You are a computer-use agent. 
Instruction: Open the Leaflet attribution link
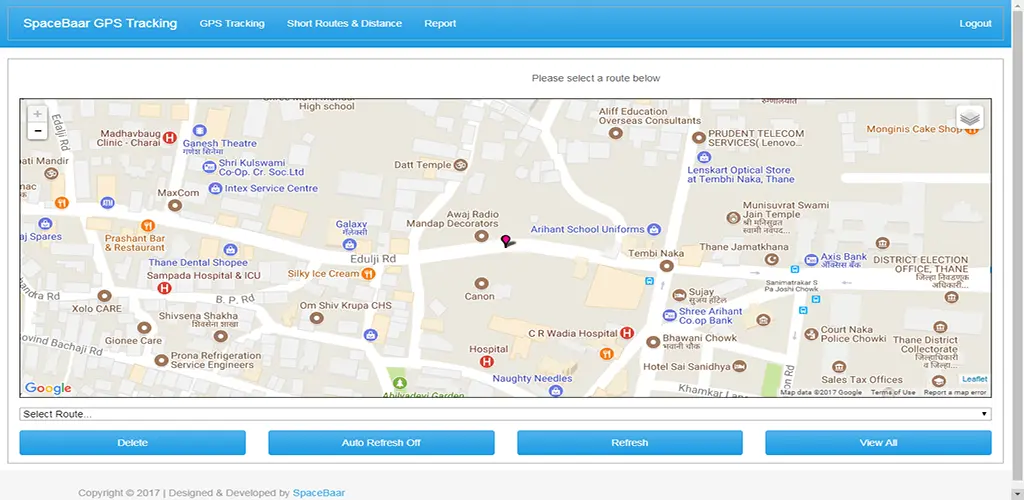click(974, 379)
